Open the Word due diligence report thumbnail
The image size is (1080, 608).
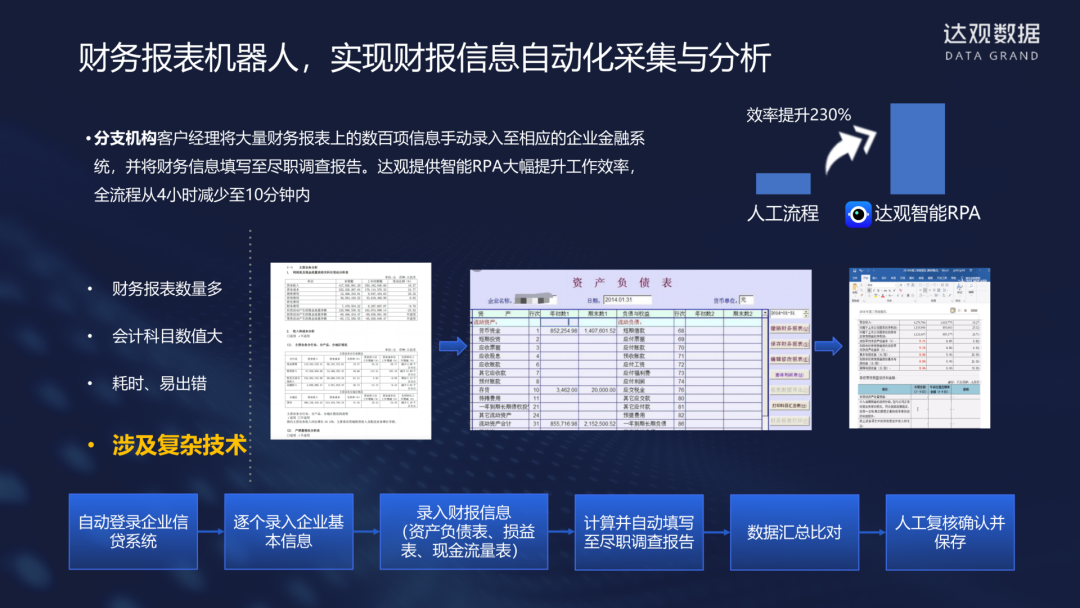pos(920,348)
